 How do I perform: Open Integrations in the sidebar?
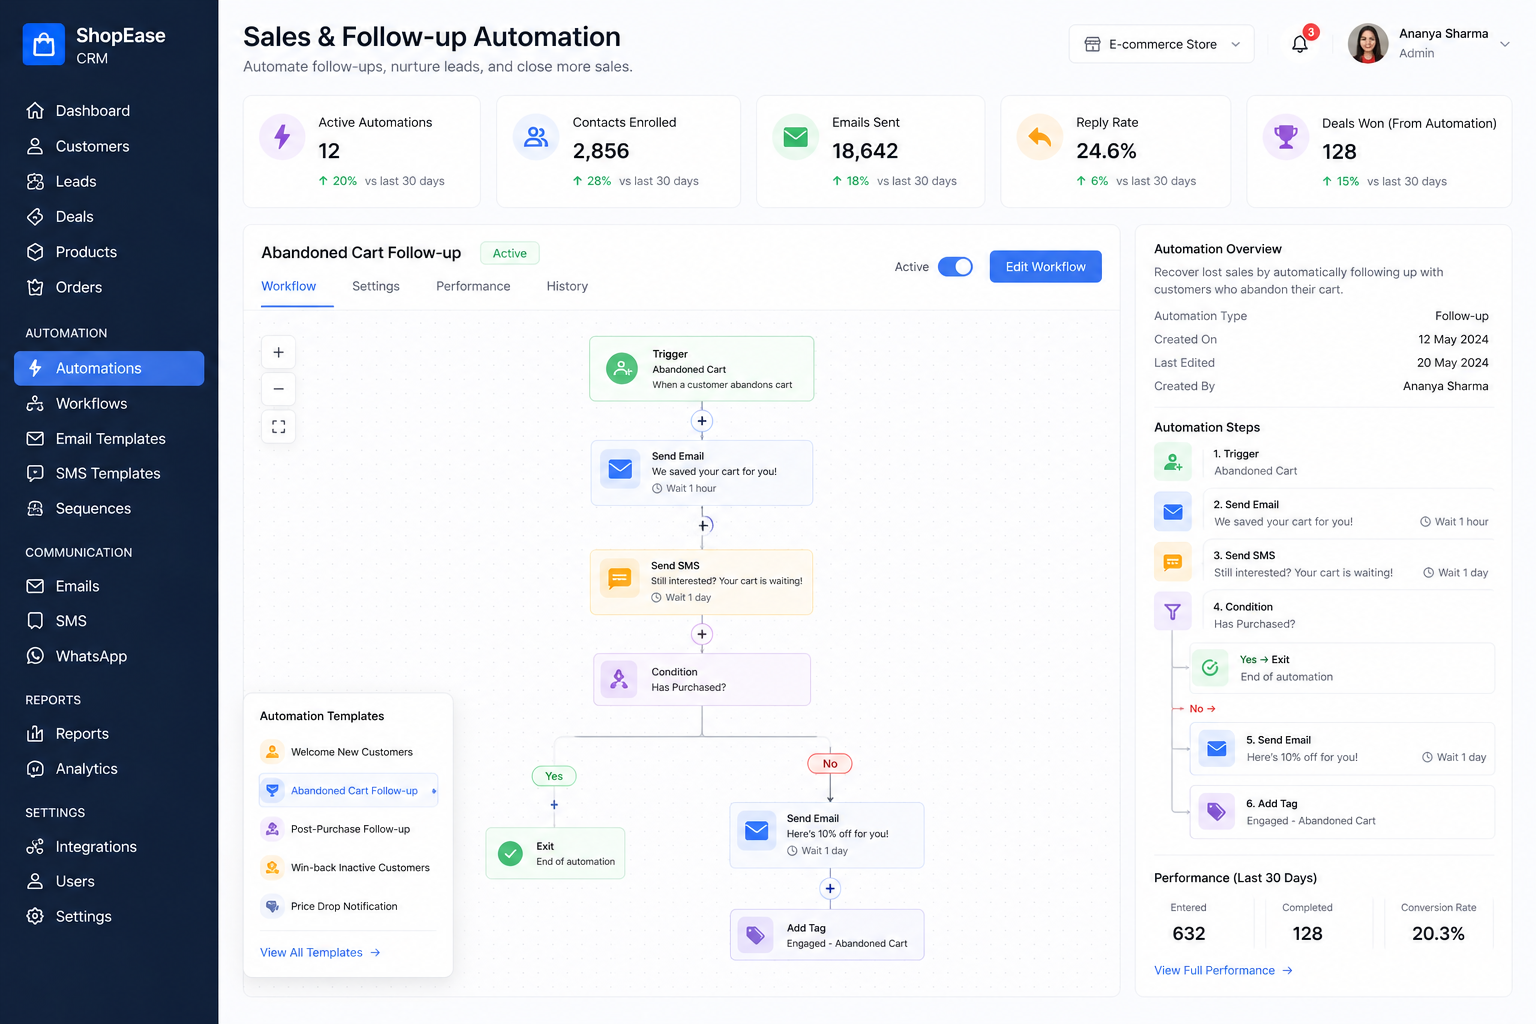click(x=109, y=847)
